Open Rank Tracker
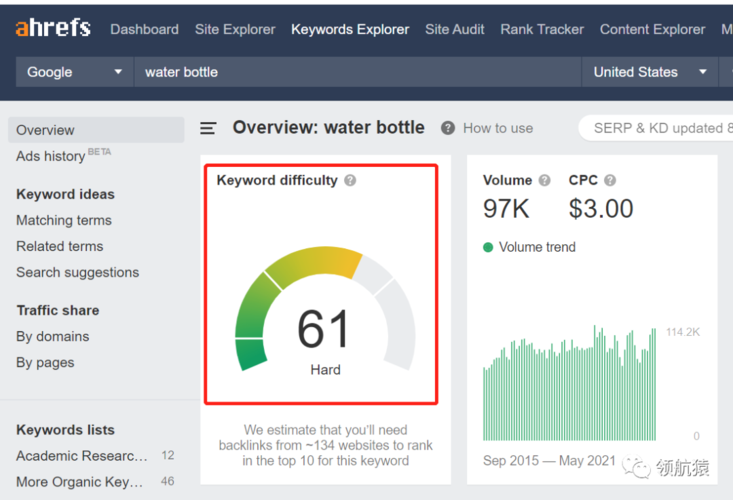This screenshot has height=500, width=733. coord(542,29)
